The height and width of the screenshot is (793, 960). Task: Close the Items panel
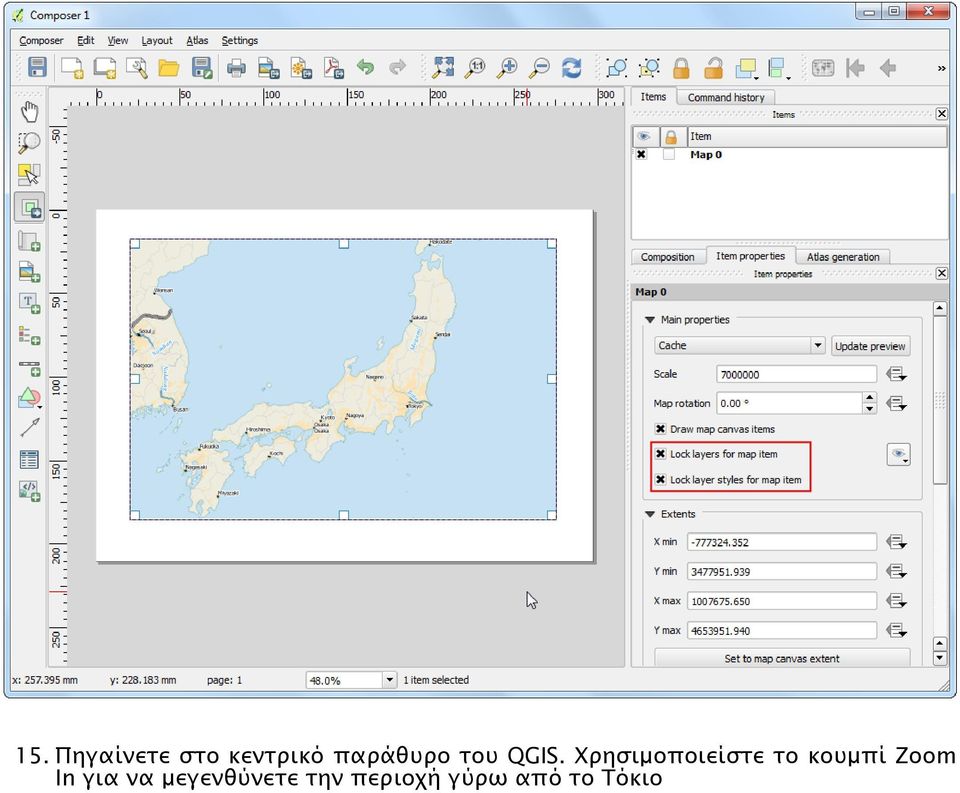pos(942,114)
